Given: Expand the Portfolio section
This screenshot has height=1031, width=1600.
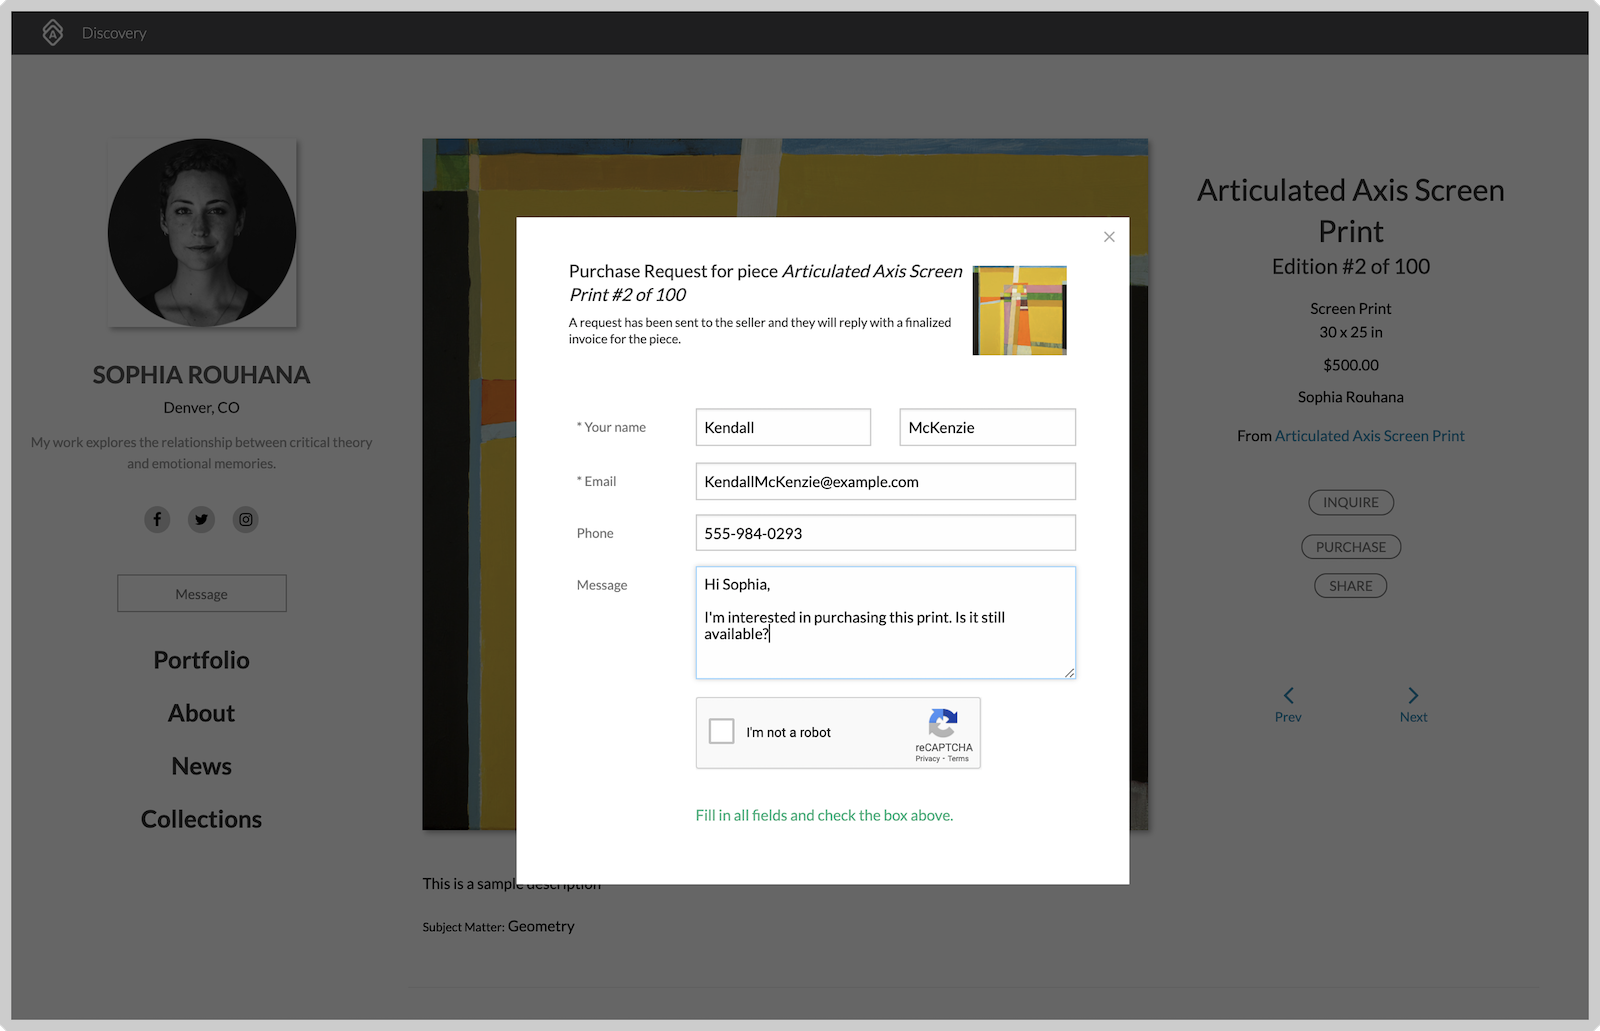Looking at the screenshot, I should click(x=201, y=659).
